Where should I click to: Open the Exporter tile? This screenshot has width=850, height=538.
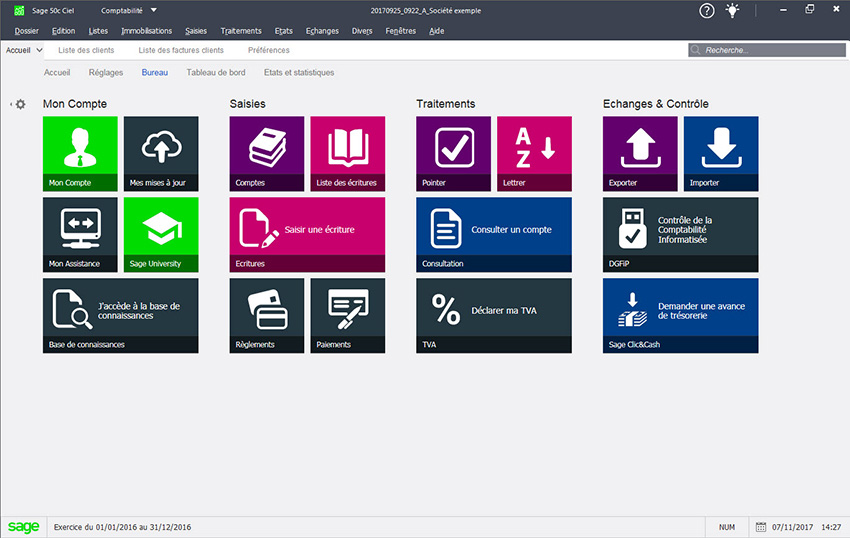(640, 153)
